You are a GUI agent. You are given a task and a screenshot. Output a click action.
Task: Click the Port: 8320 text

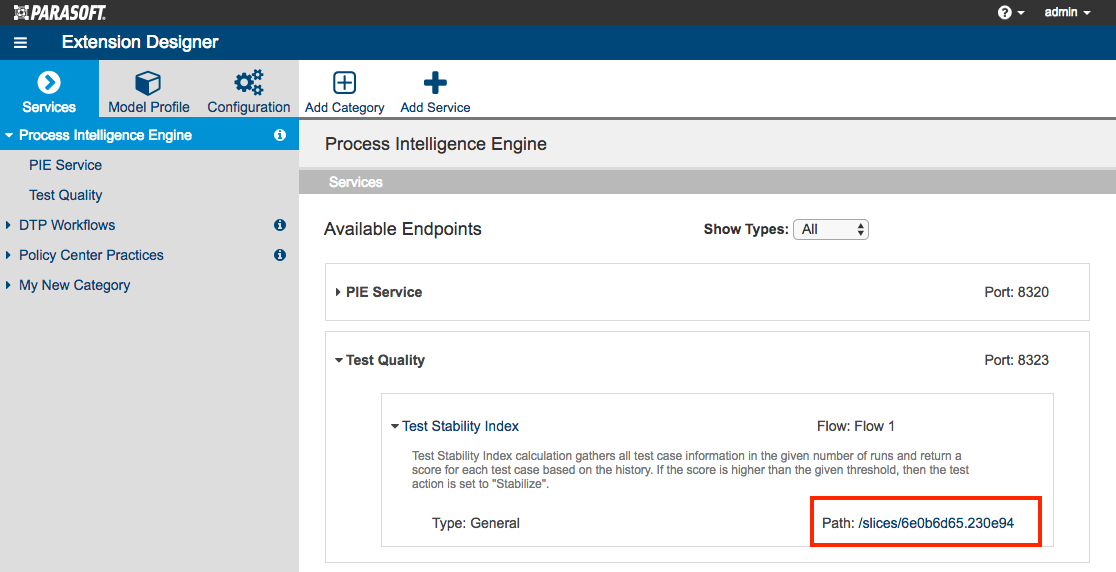1016,292
